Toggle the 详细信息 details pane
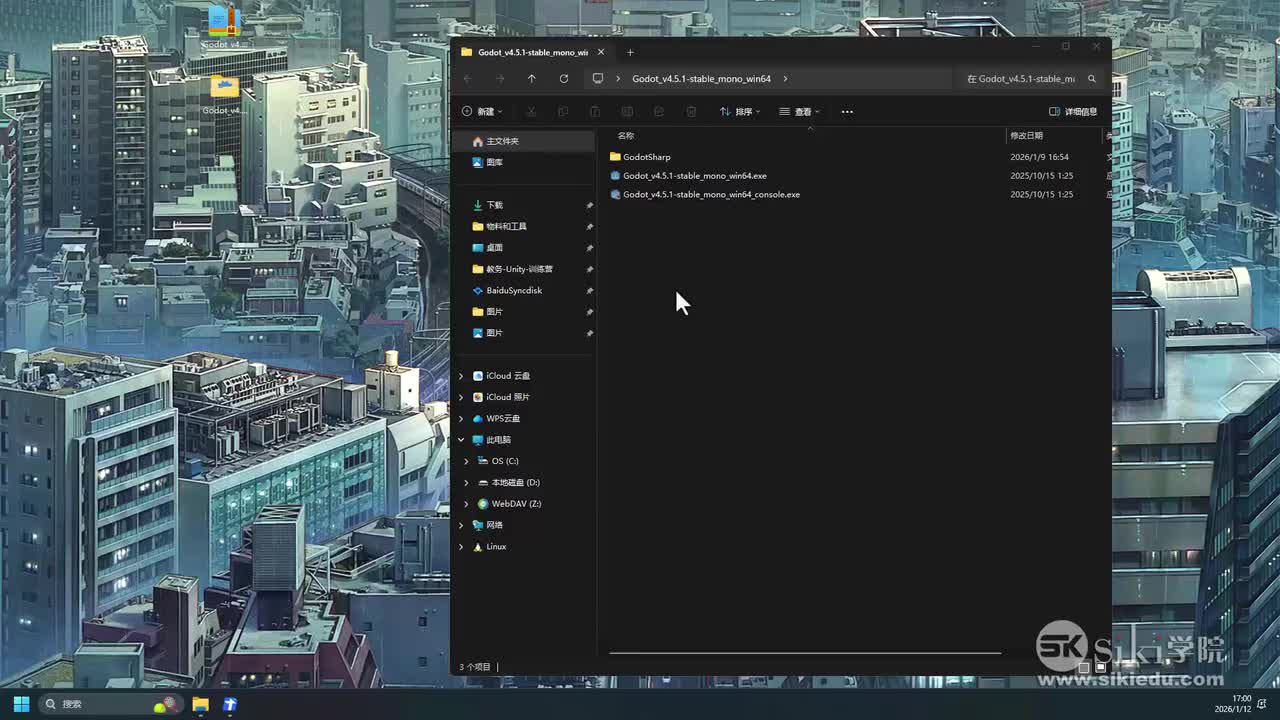 pos(1073,112)
